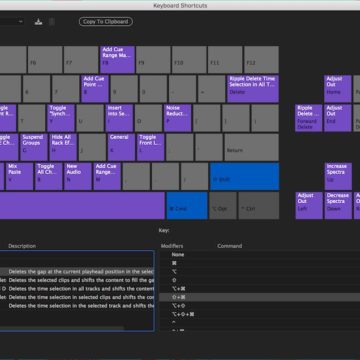Screen dimensions: 360x360
Task: Select the ⌥+⌘ modifier row
Action: (x=259, y=289)
